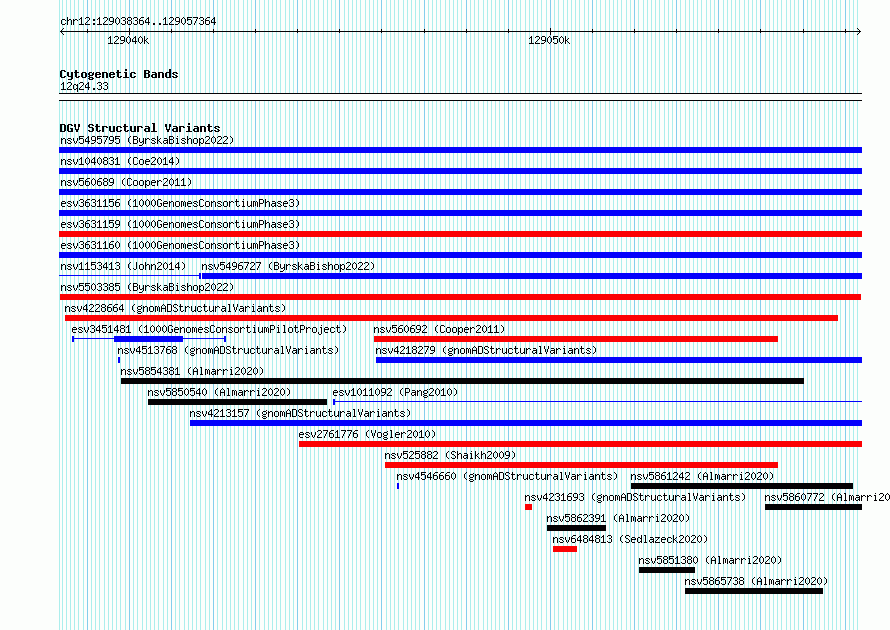Click the nsv5850540 (Almarri2020) label
The height and width of the screenshot is (630, 890).
tap(219, 392)
